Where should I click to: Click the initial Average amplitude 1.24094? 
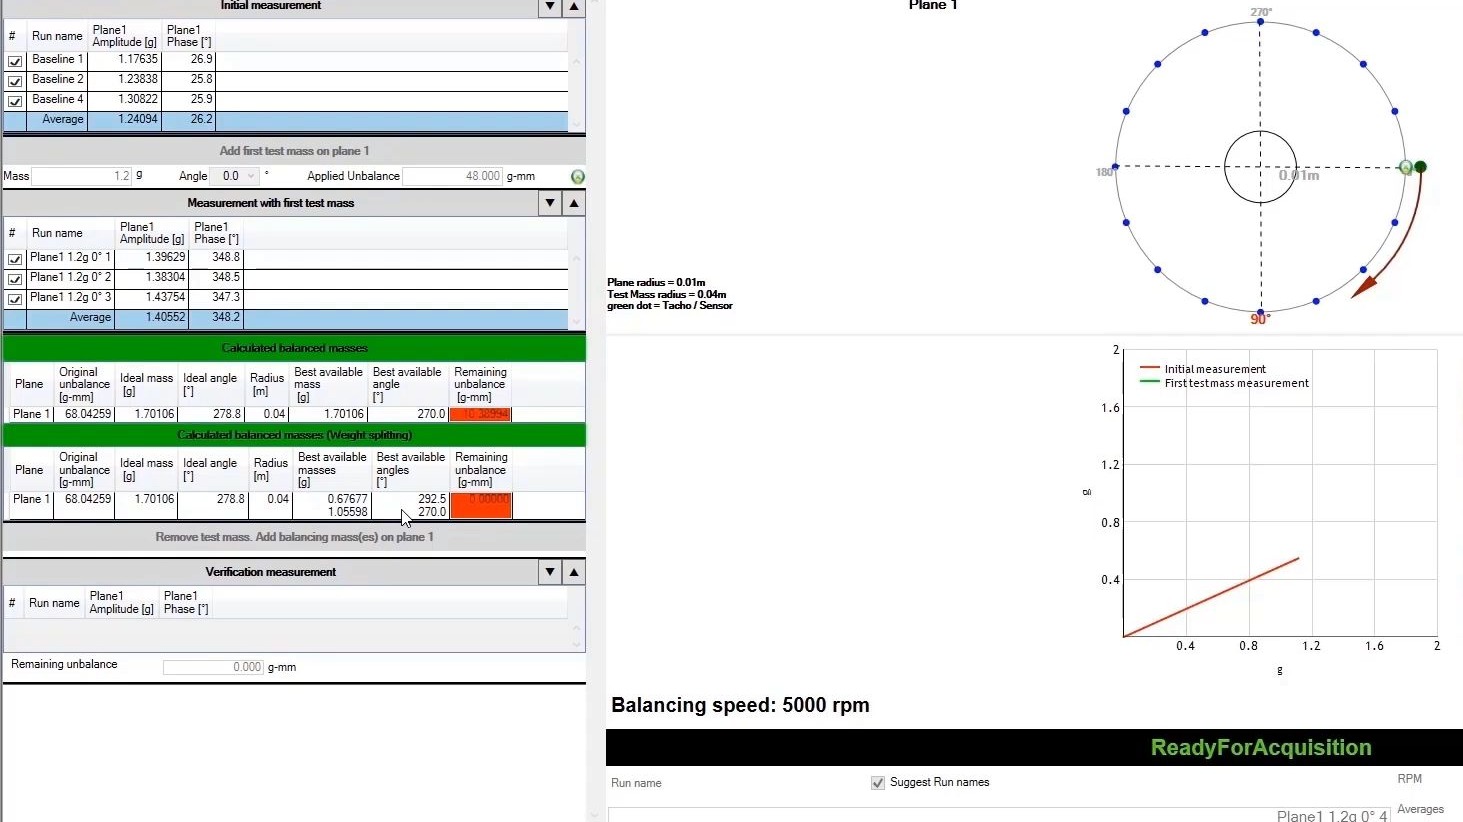point(138,120)
